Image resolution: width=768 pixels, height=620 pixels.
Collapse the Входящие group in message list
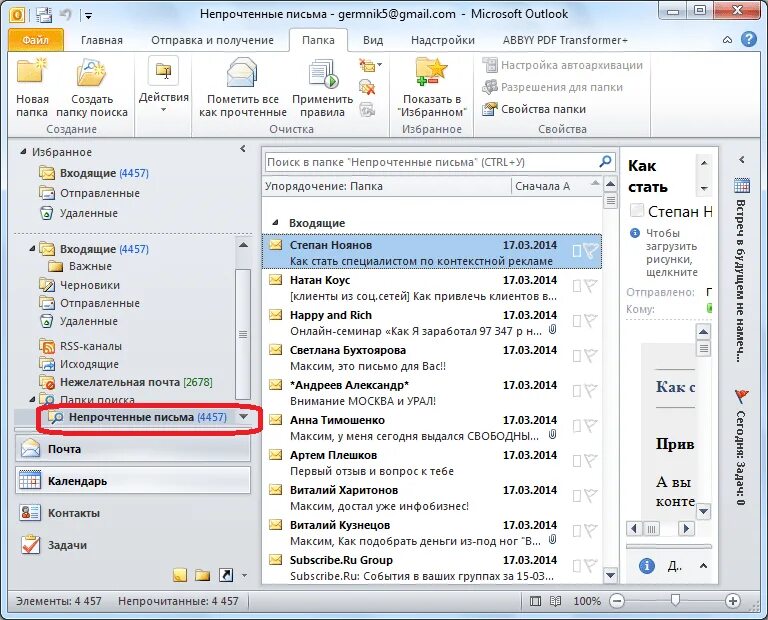coord(276,223)
